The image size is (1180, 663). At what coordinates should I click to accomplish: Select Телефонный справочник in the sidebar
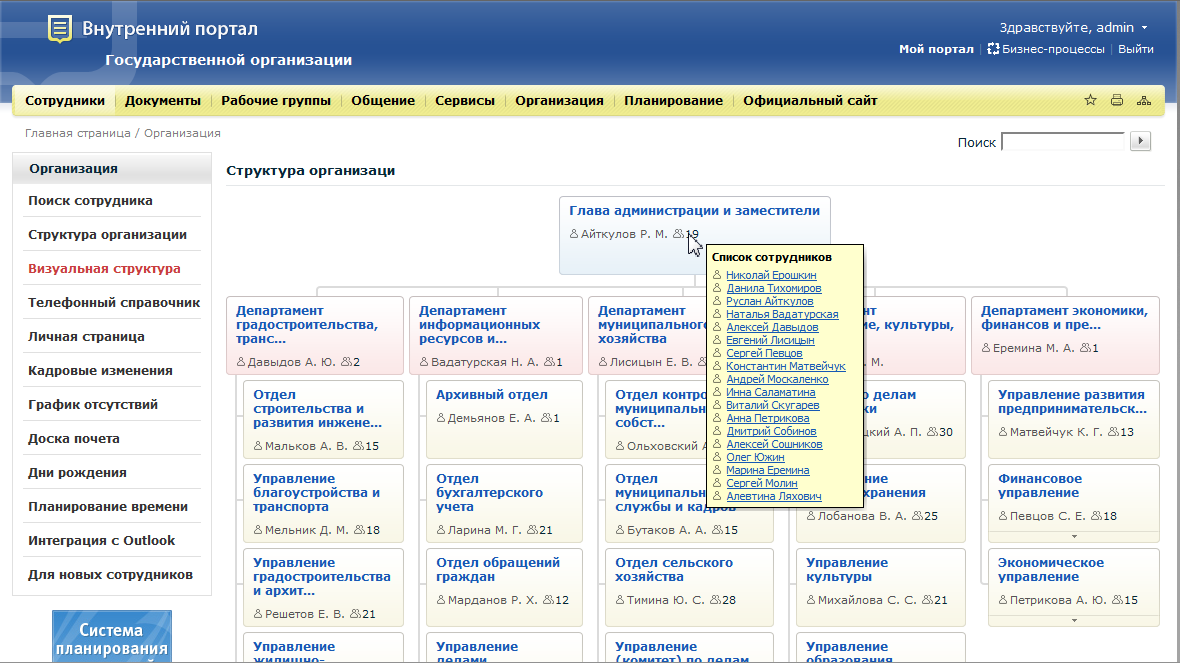point(114,302)
